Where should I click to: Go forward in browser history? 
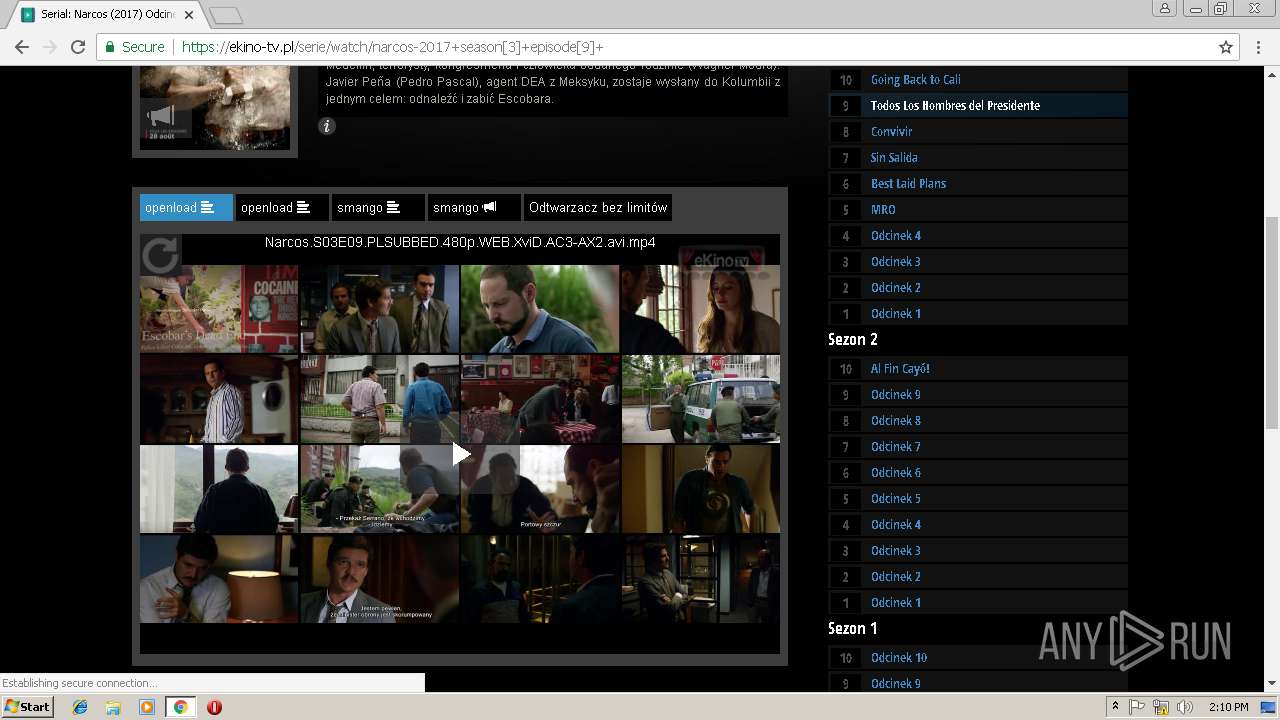click(x=50, y=47)
